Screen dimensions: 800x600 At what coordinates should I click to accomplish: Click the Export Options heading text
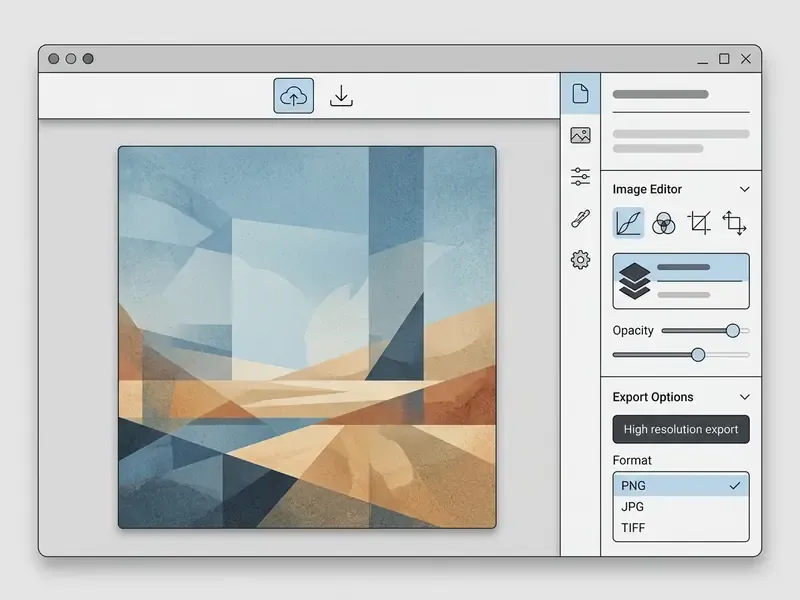coord(653,397)
